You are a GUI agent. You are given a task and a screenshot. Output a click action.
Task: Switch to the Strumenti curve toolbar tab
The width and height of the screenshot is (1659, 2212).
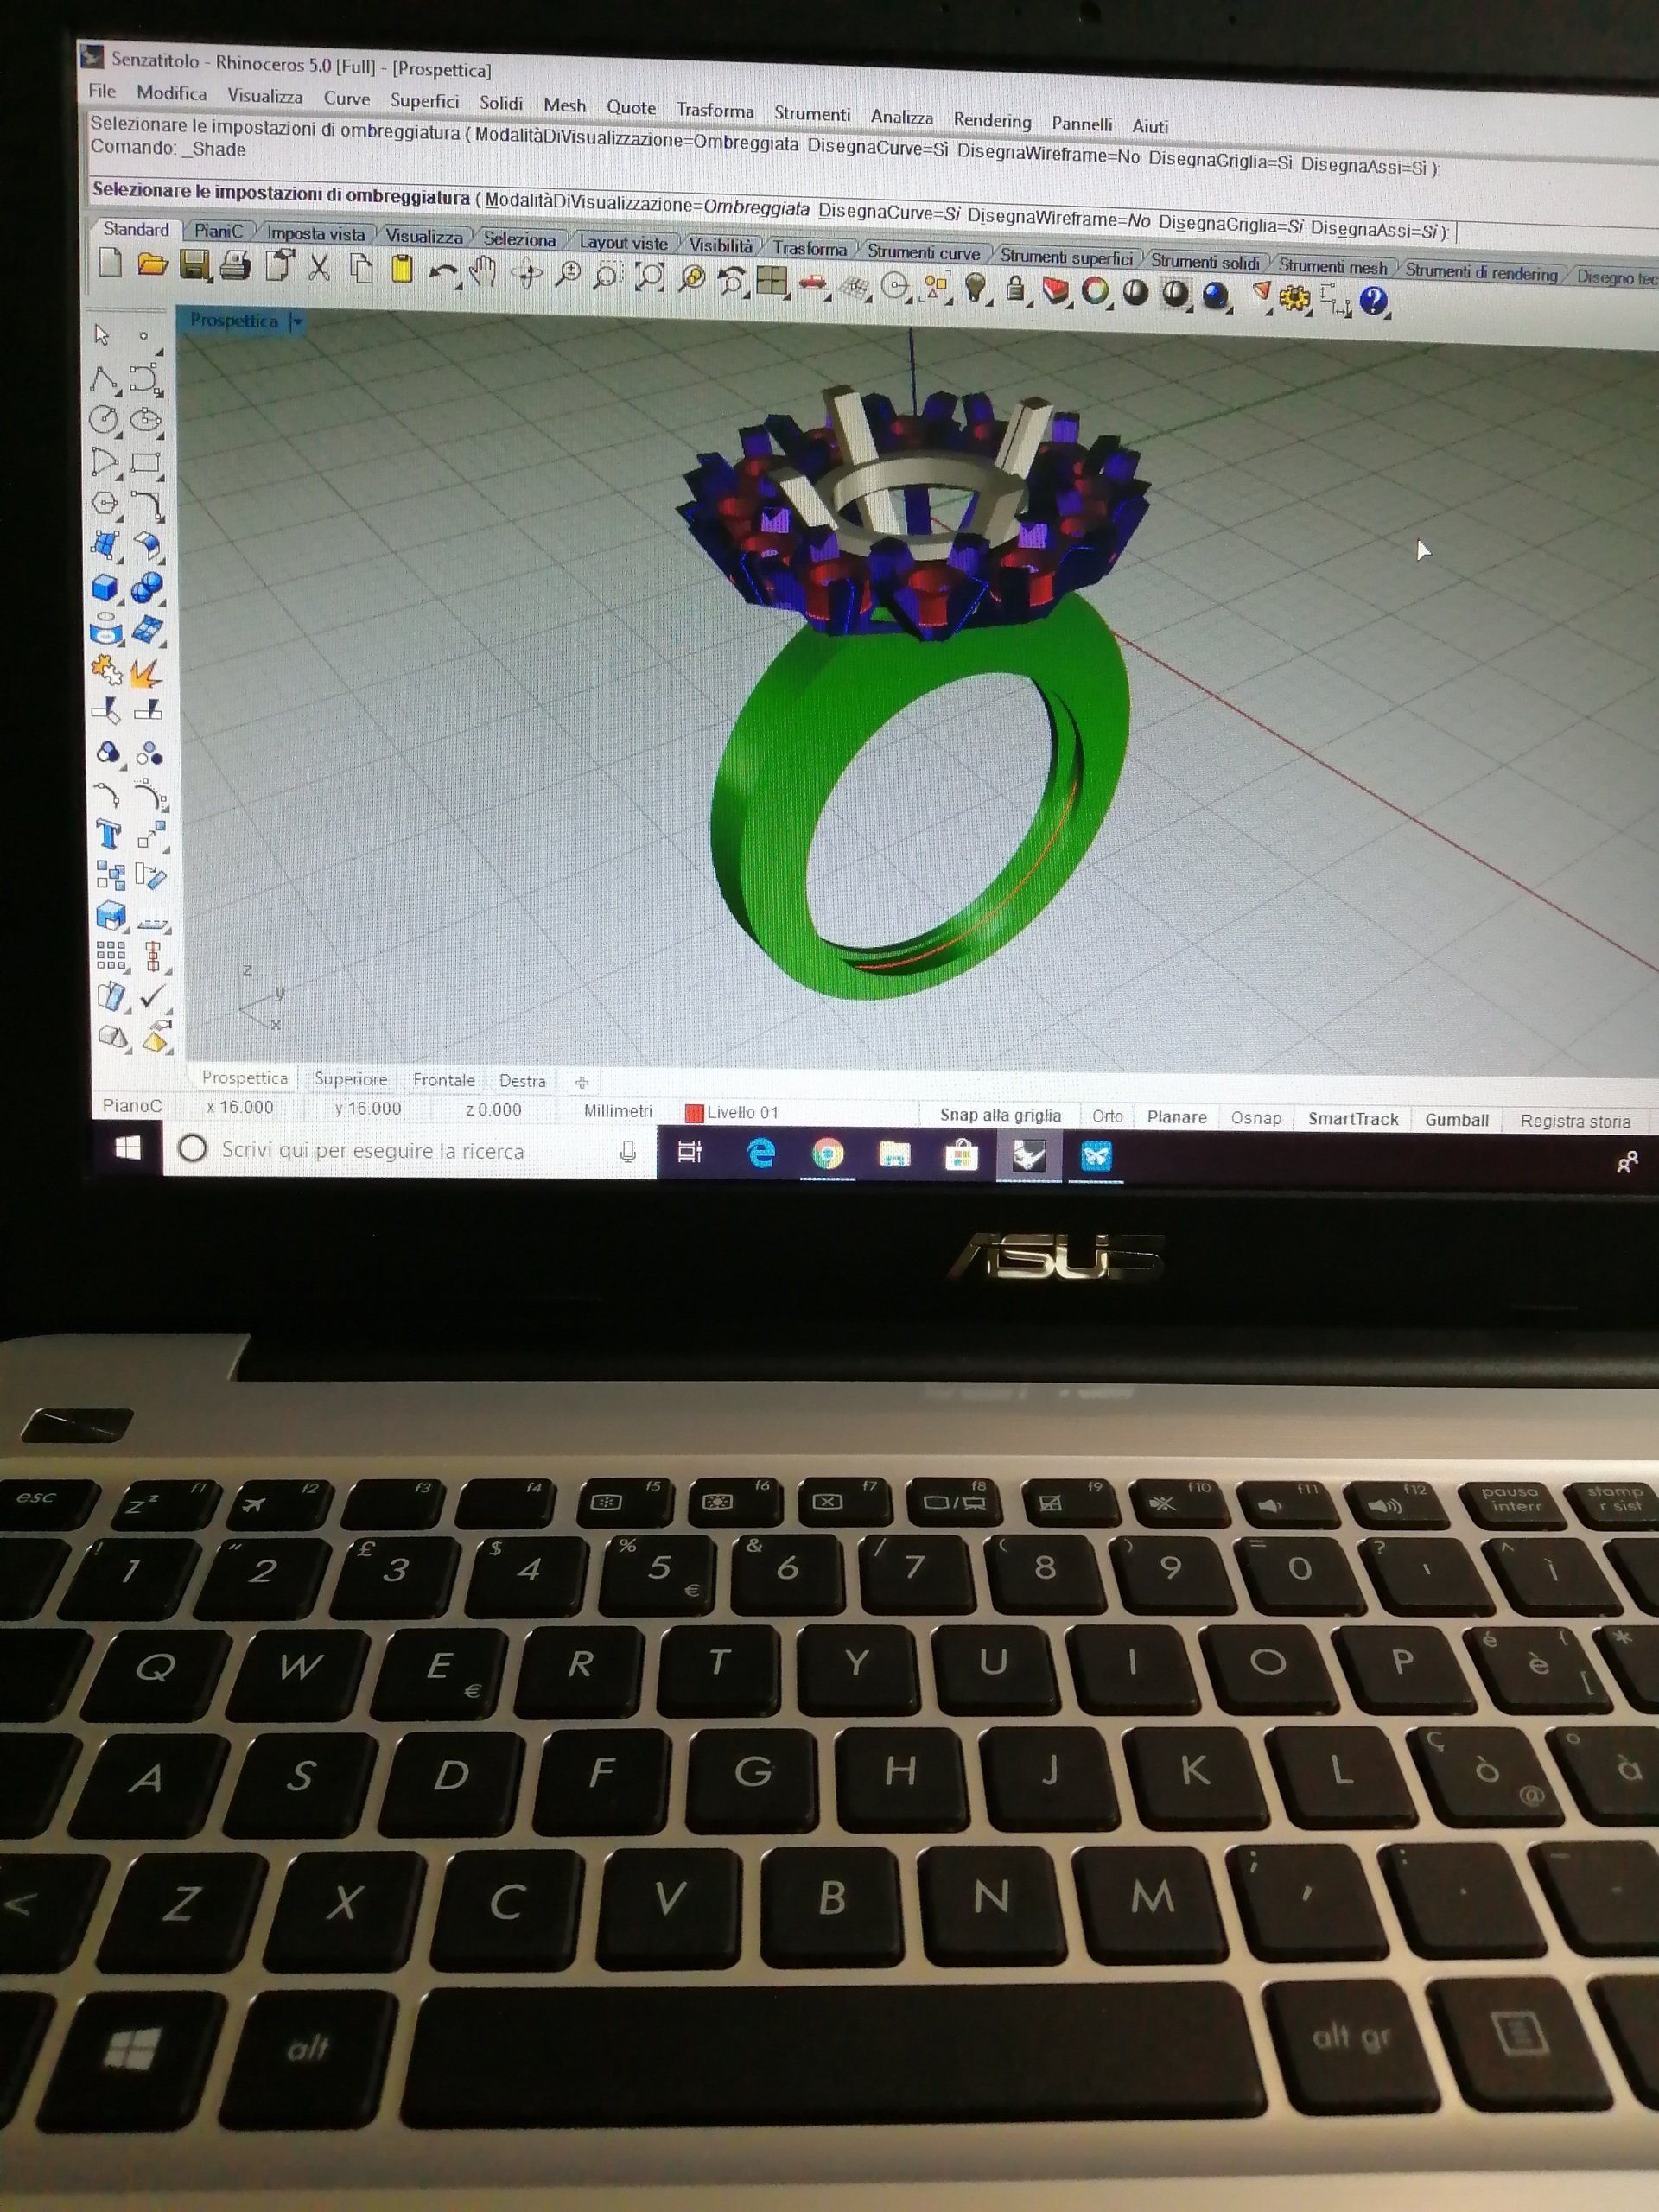click(922, 253)
